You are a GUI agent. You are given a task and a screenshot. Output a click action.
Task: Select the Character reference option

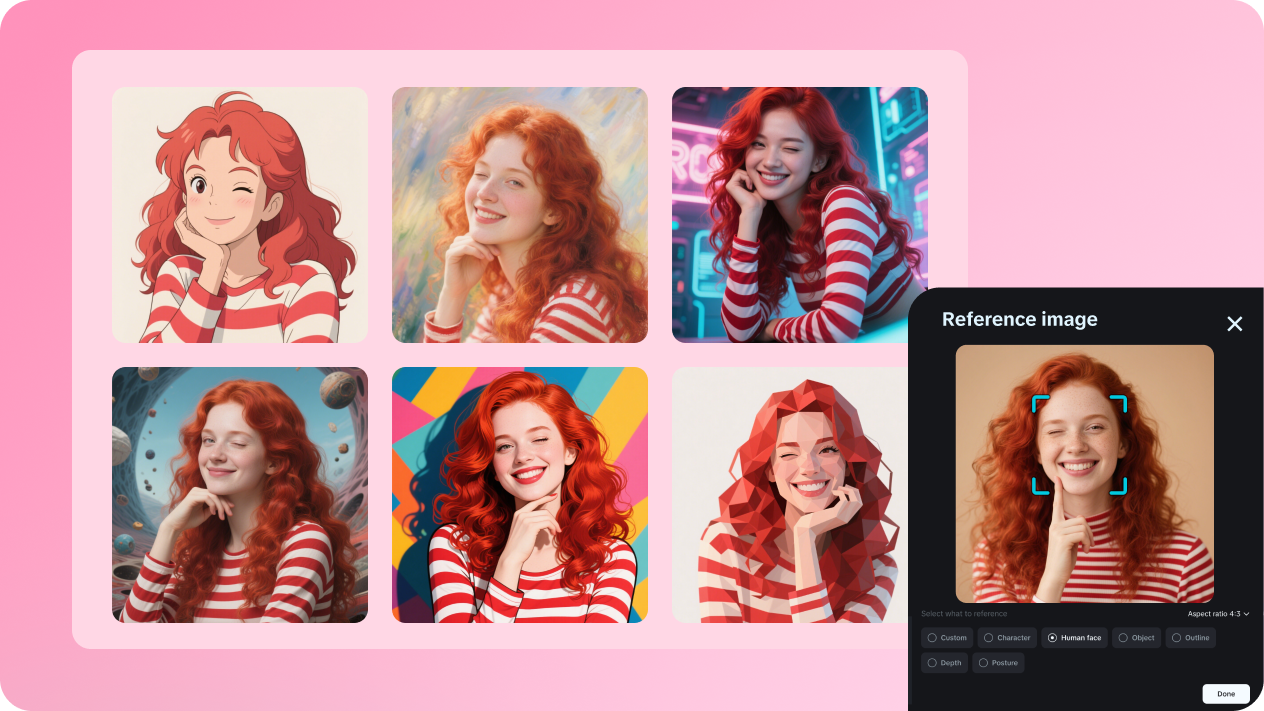click(x=1006, y=637)
